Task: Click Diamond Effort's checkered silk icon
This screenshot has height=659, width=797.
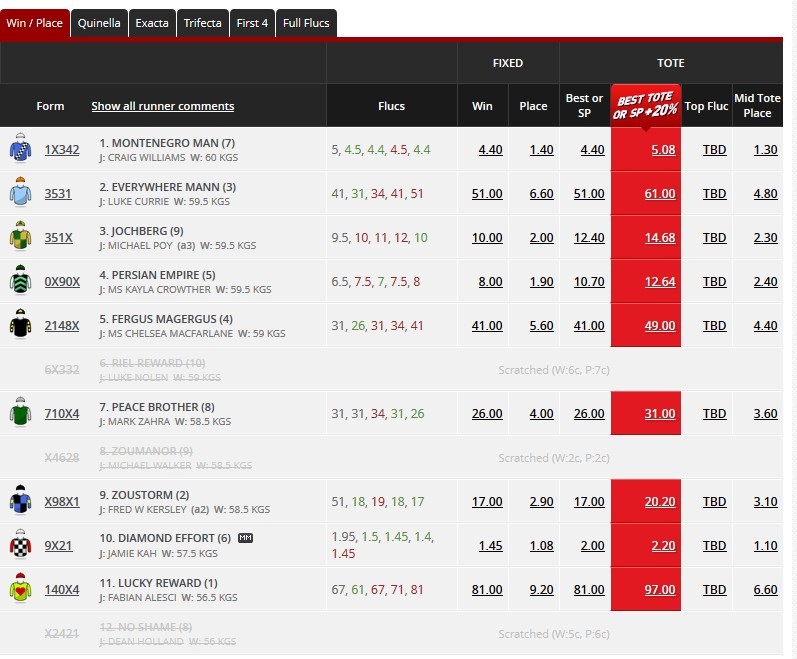Action: point(20,544)
